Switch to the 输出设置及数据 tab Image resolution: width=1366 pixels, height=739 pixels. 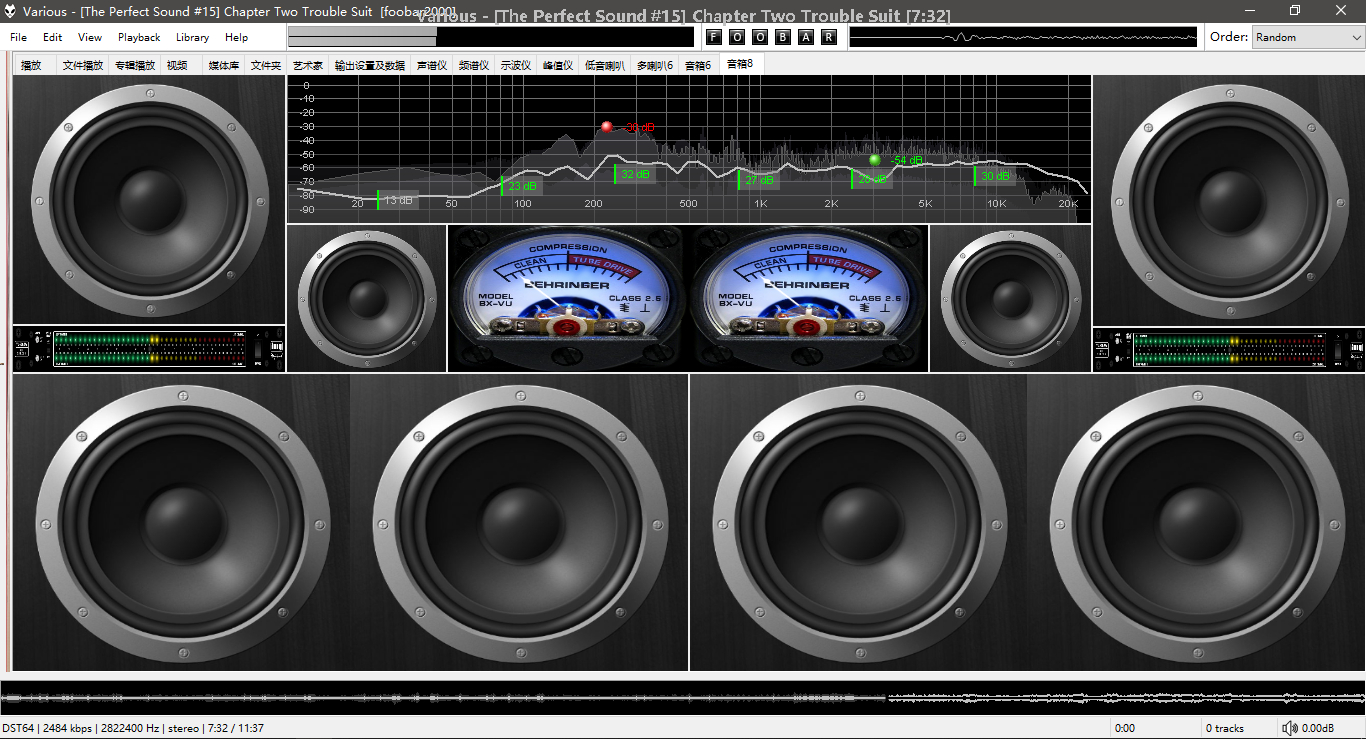[370, 65]
